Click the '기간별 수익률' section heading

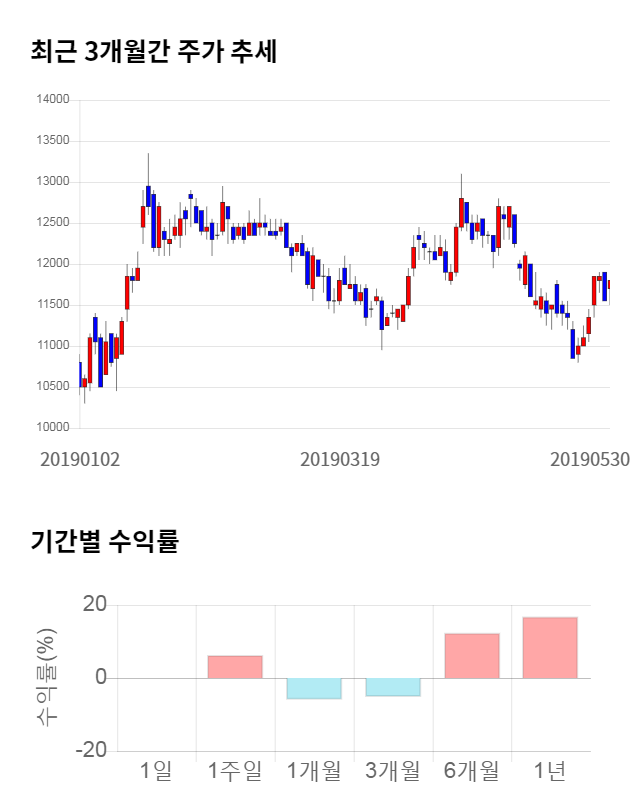104,542
